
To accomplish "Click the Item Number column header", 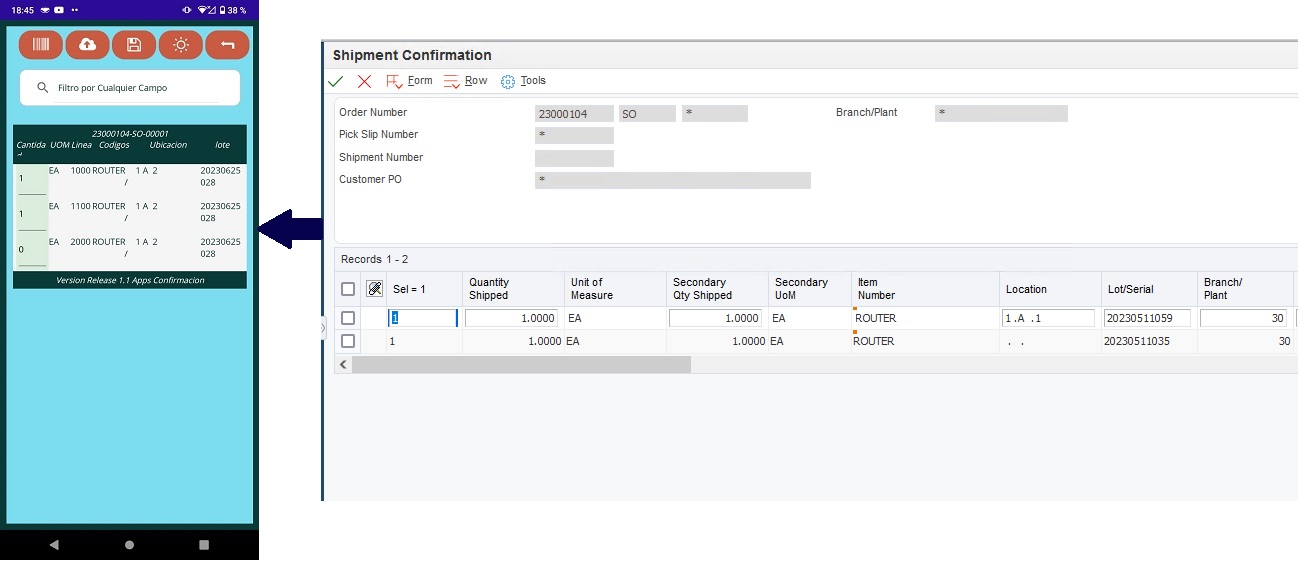I will point(925,289).
